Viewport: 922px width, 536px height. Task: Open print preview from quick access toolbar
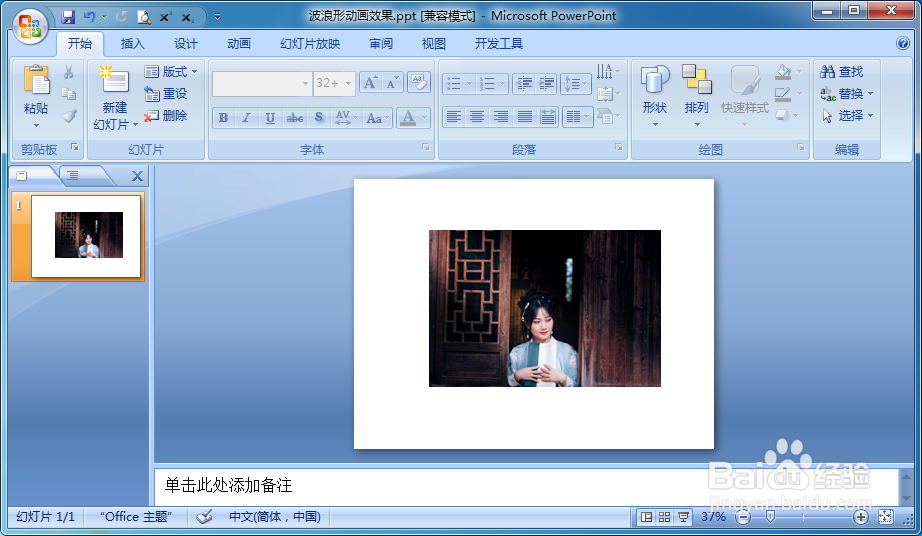coord(144,17)
